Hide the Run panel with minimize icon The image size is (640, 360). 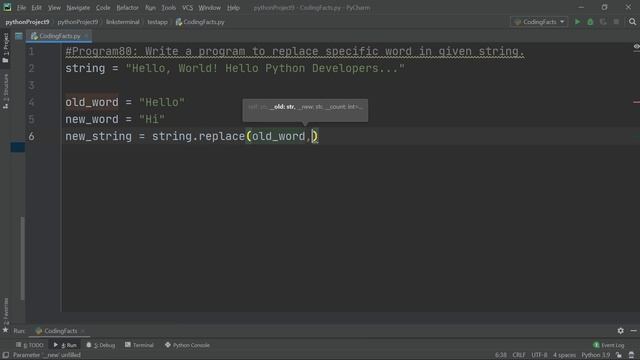pyautogui.click(x=633, y=331)
